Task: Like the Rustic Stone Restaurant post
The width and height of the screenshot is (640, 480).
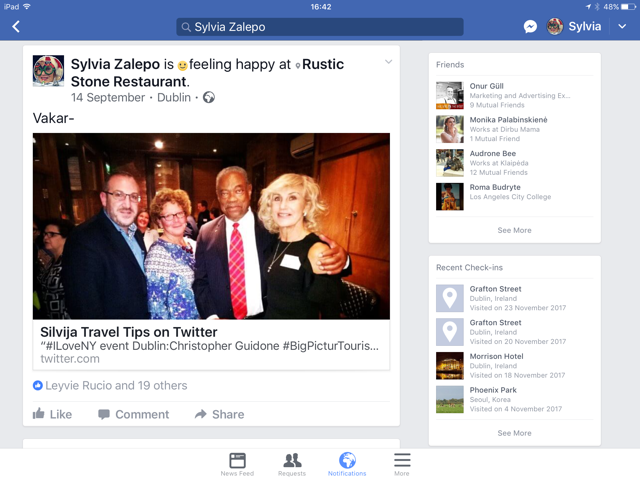Action: pos(52,414)
